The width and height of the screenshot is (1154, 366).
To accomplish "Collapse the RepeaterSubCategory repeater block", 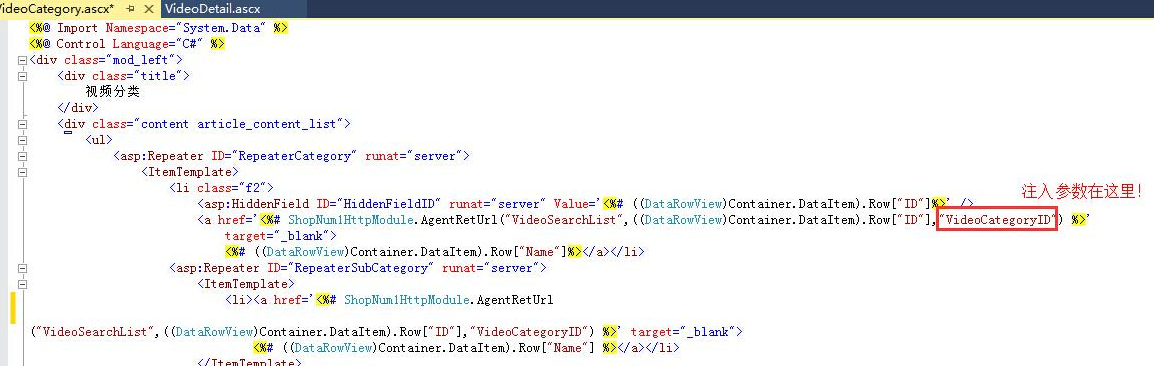I will click(22, 268).
